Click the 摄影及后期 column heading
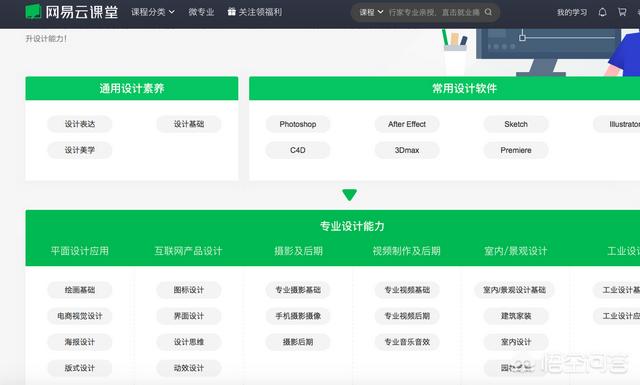This screenshot has height=385, width=640. tap(298, 251)
